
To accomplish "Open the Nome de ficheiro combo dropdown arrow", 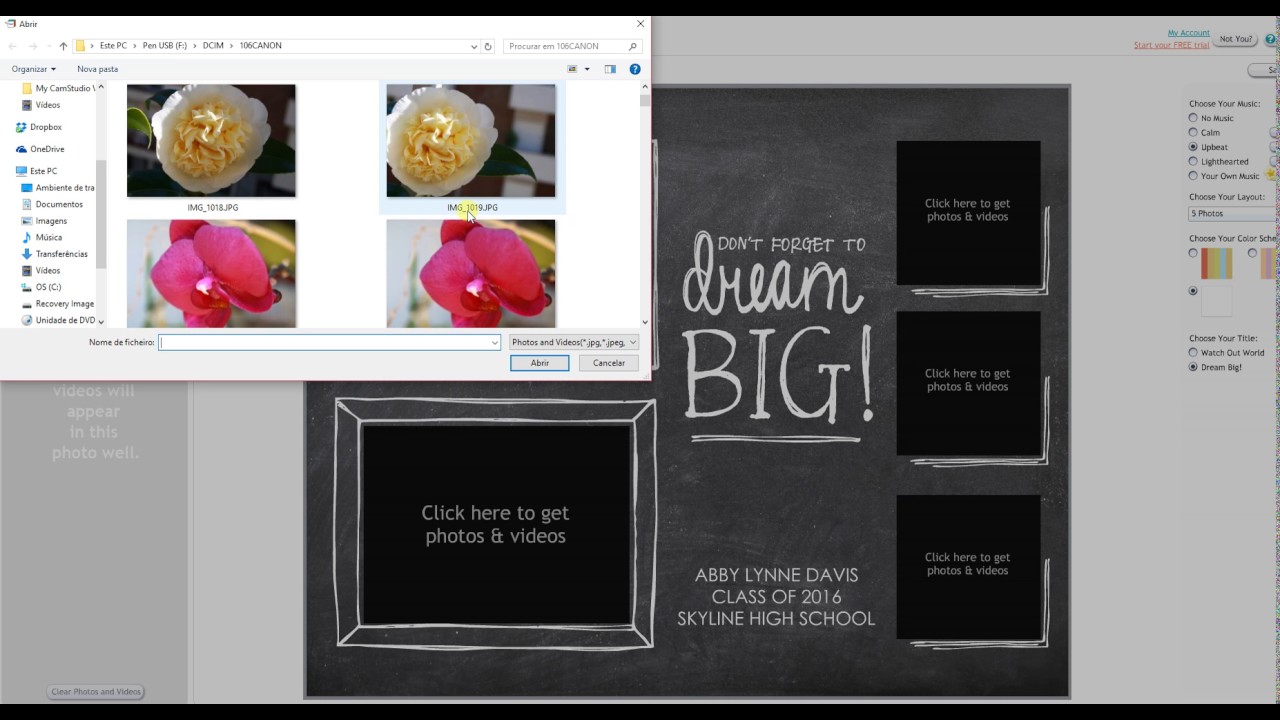I will click(494, 342).
